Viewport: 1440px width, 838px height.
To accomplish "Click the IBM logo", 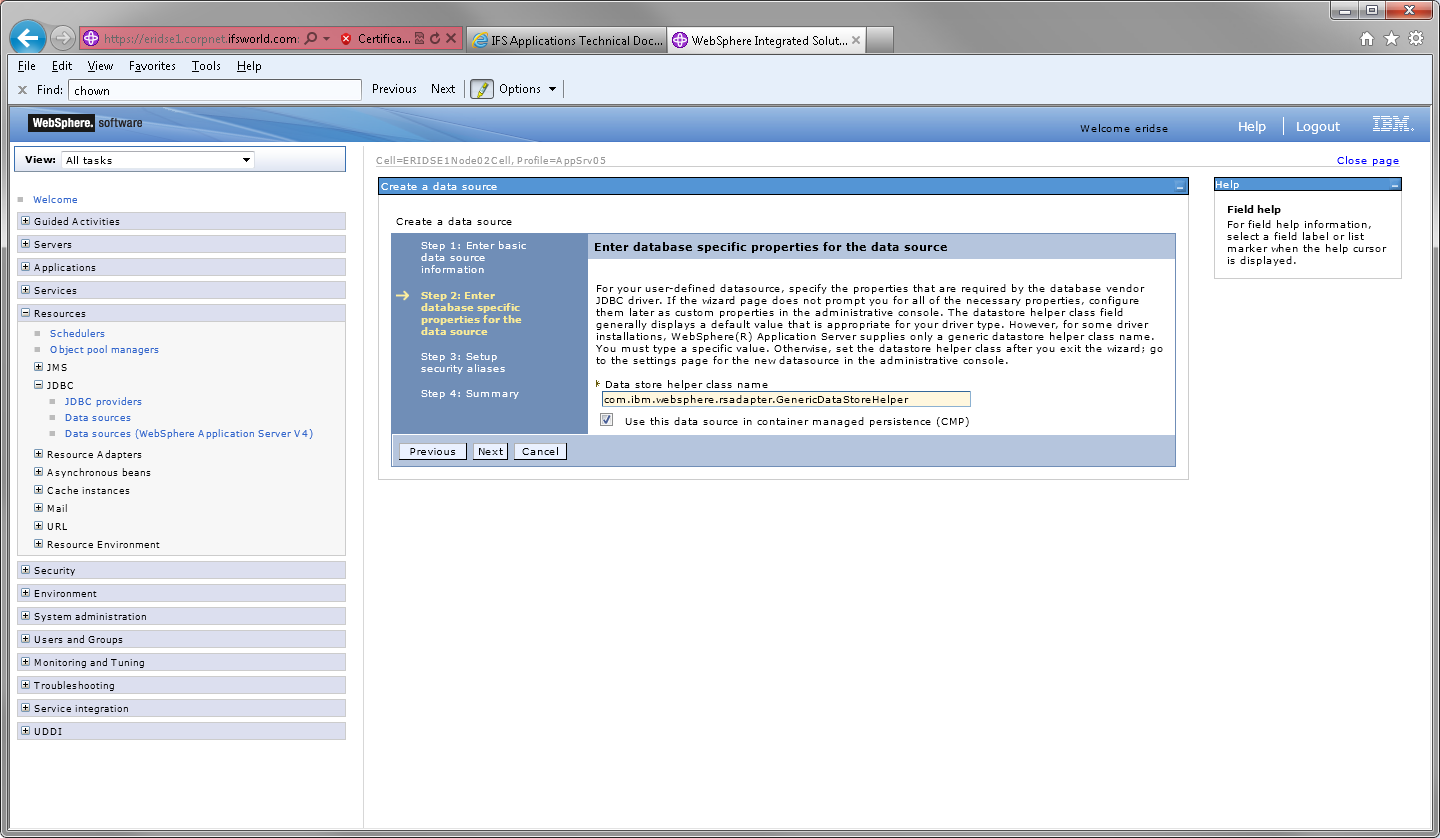I will point(1393,125).
